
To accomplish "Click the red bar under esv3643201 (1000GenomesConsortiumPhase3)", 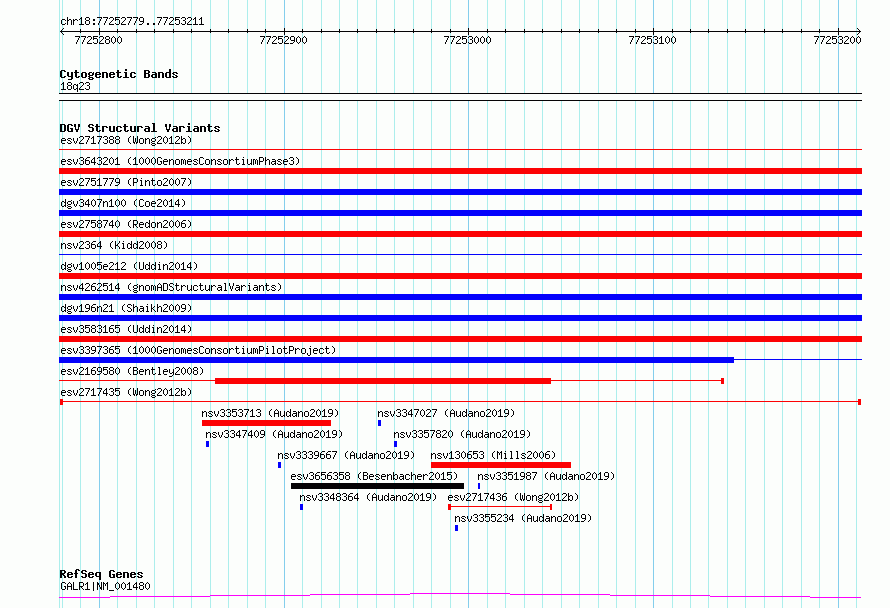I will coord(460,171).
